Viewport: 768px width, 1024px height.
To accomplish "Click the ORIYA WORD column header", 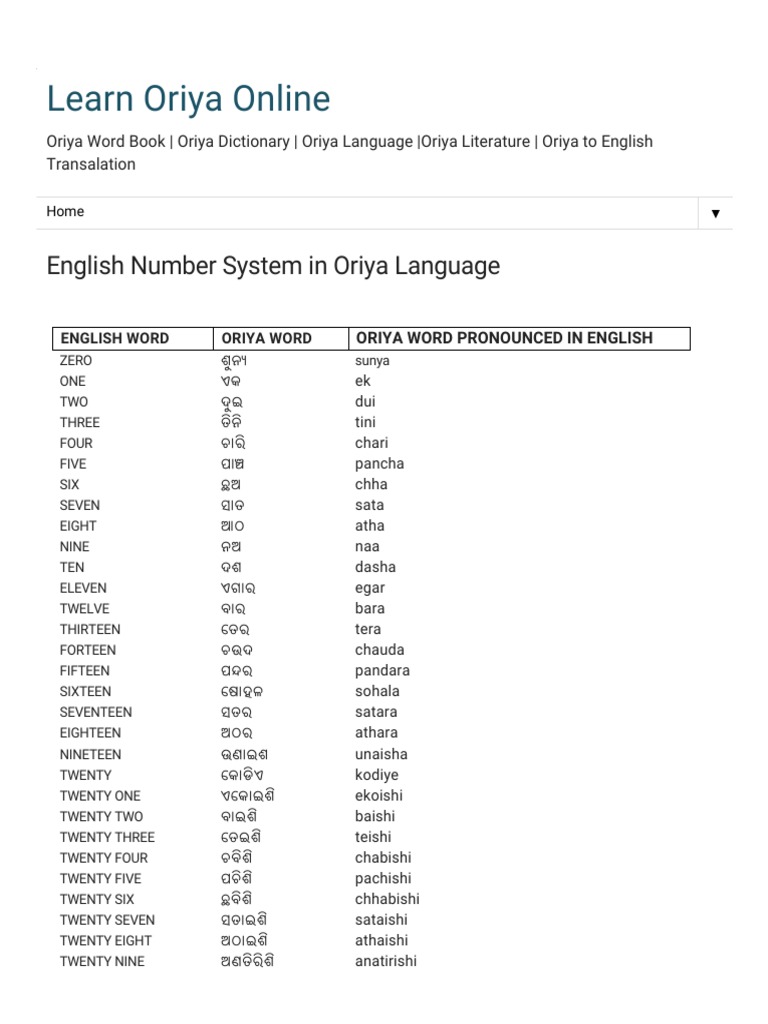I will click(266, 338).
